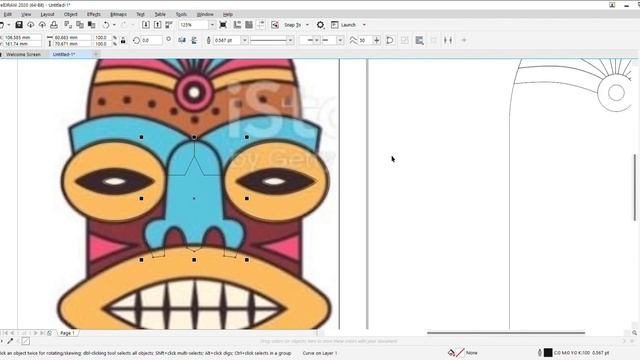
Task: Click the Undo arrow icon
Action: click(x=106, y=25)
